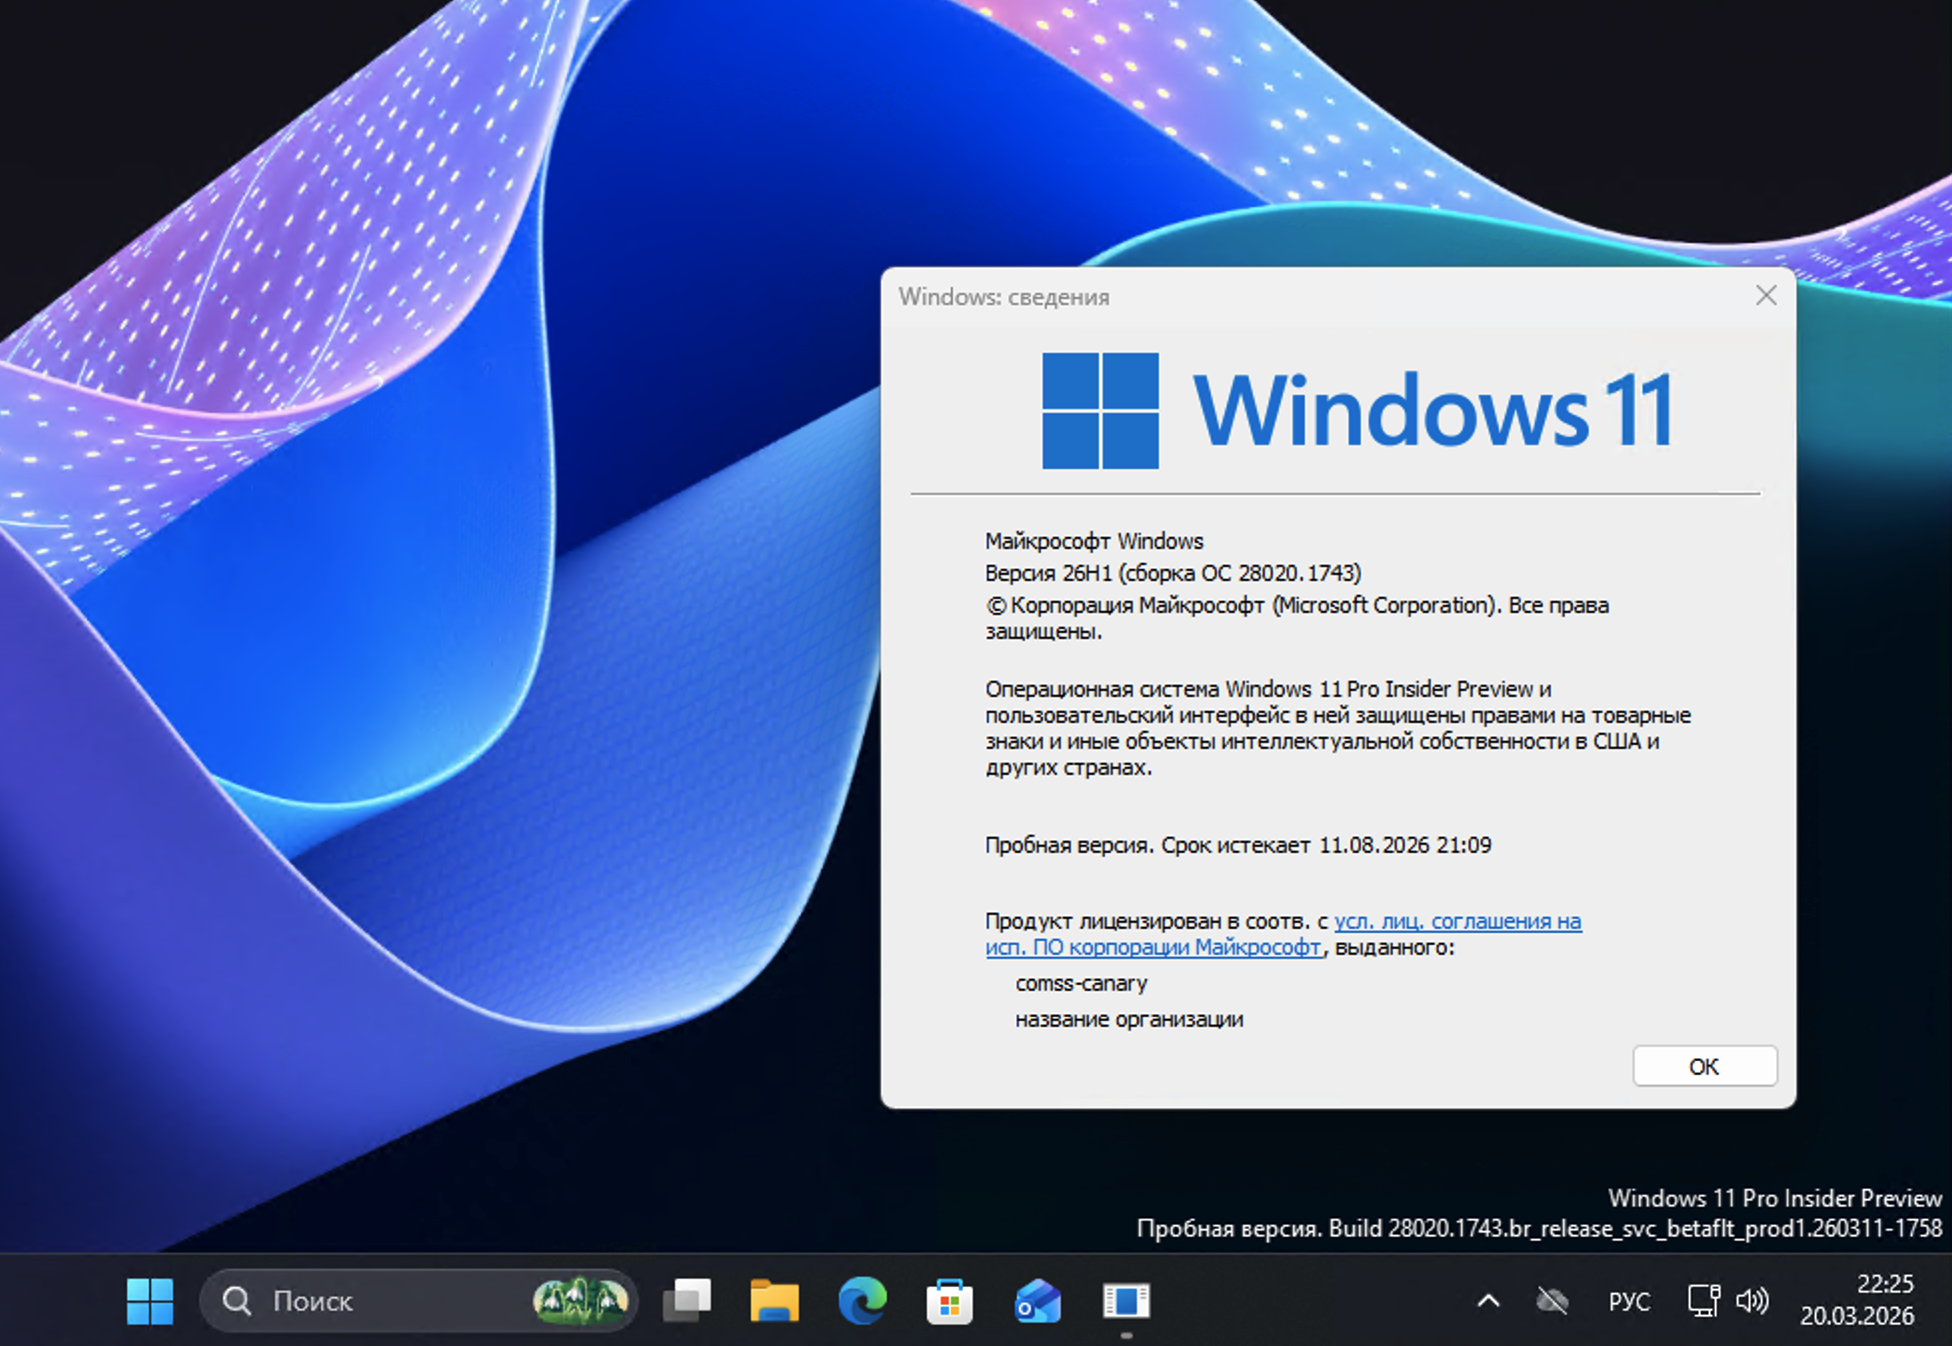Click the text Версия 26H1 (сборка ОС 28020.1743)

click(1173, 573)
